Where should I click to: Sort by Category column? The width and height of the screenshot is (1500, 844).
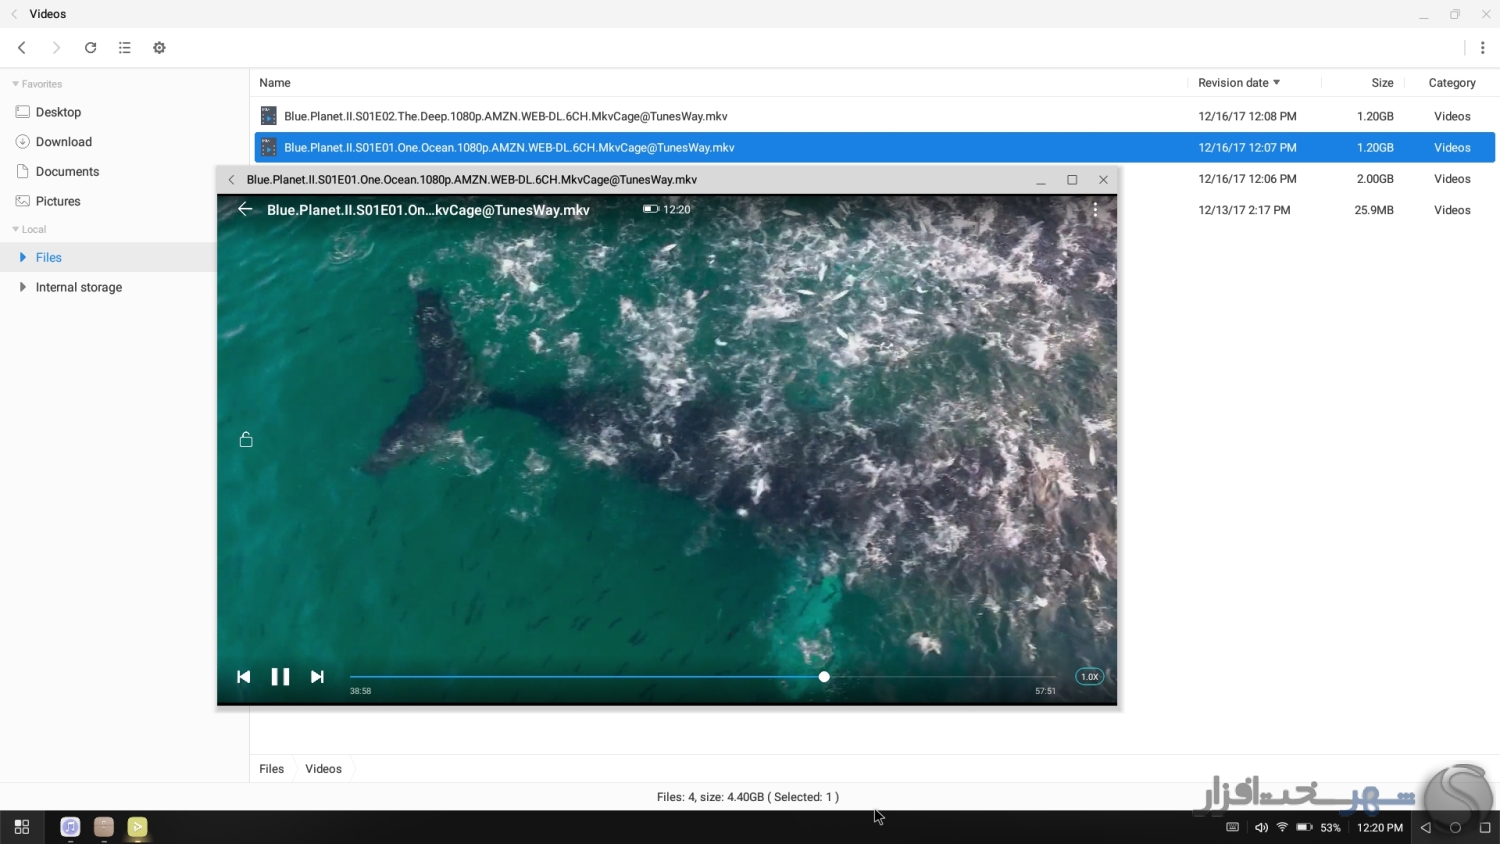click(x=1452, y=83)
